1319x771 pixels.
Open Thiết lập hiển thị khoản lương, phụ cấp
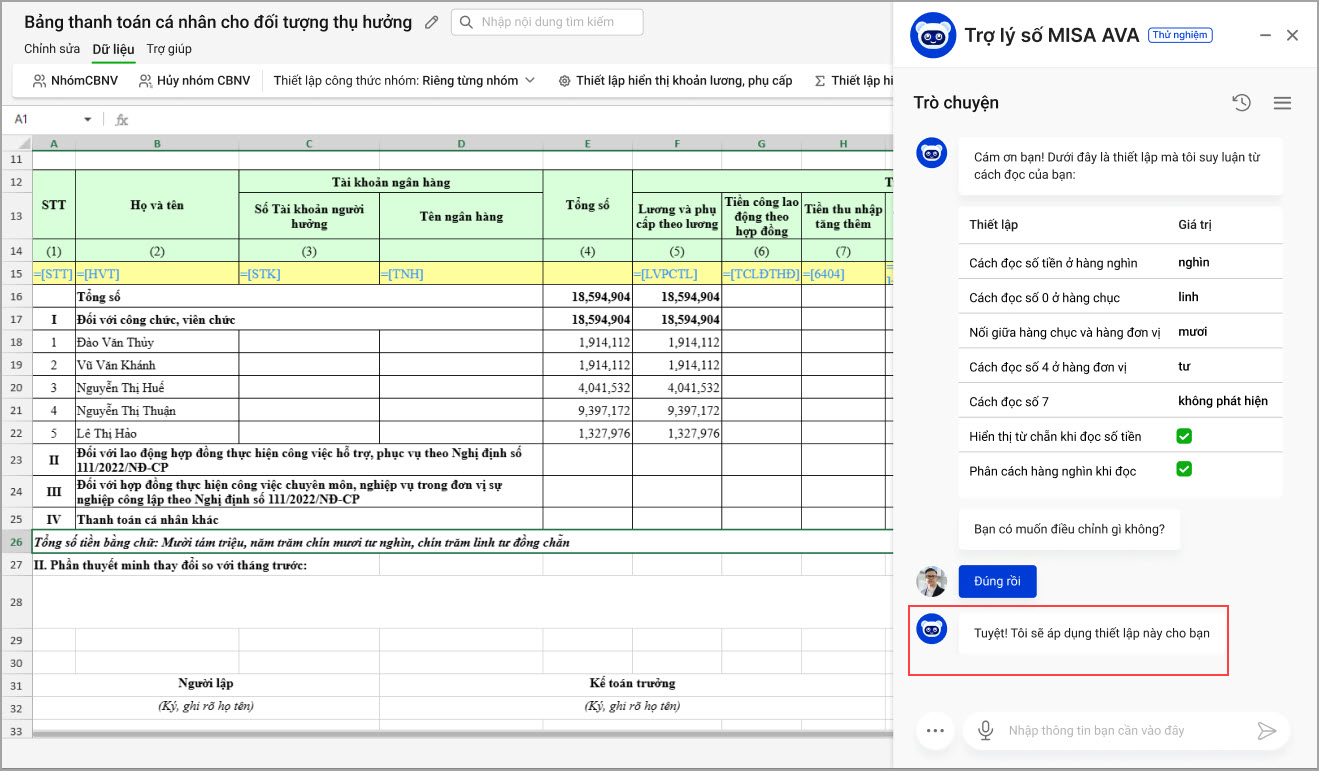pos(675,81)
